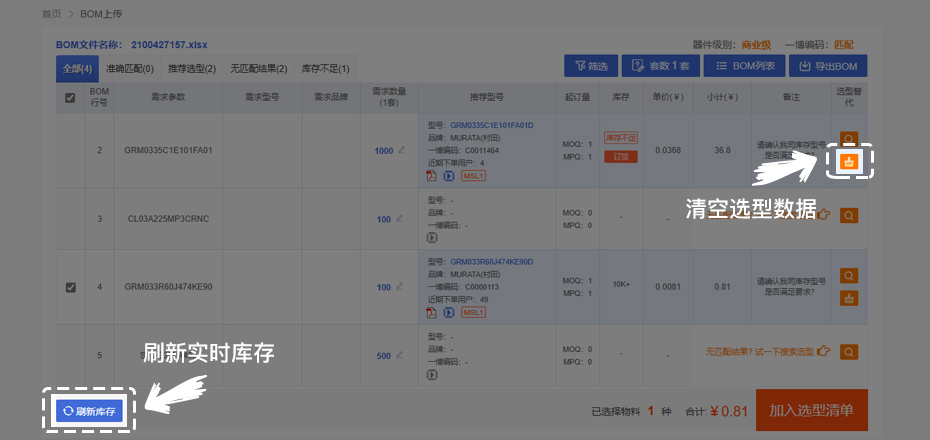Image resolution: width=930 pixels, height=440 pixels.
Task: Click code C0000113 text
Action: (x=483, y=287)
